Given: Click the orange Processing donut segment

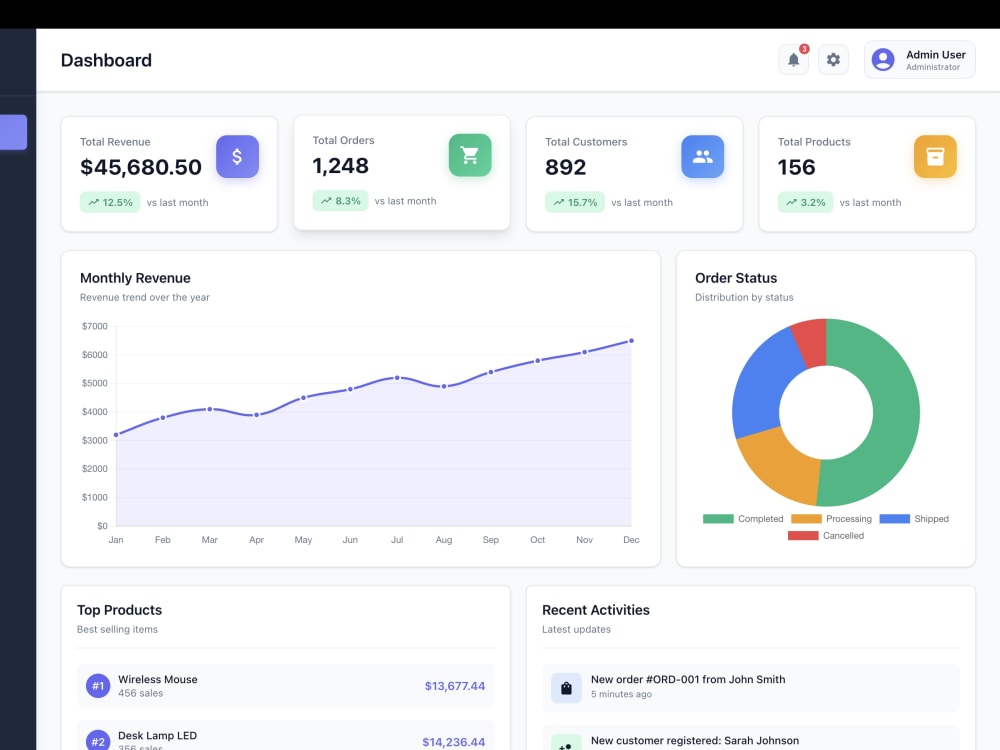Looking at the screenshot, I should coord(781,467).
